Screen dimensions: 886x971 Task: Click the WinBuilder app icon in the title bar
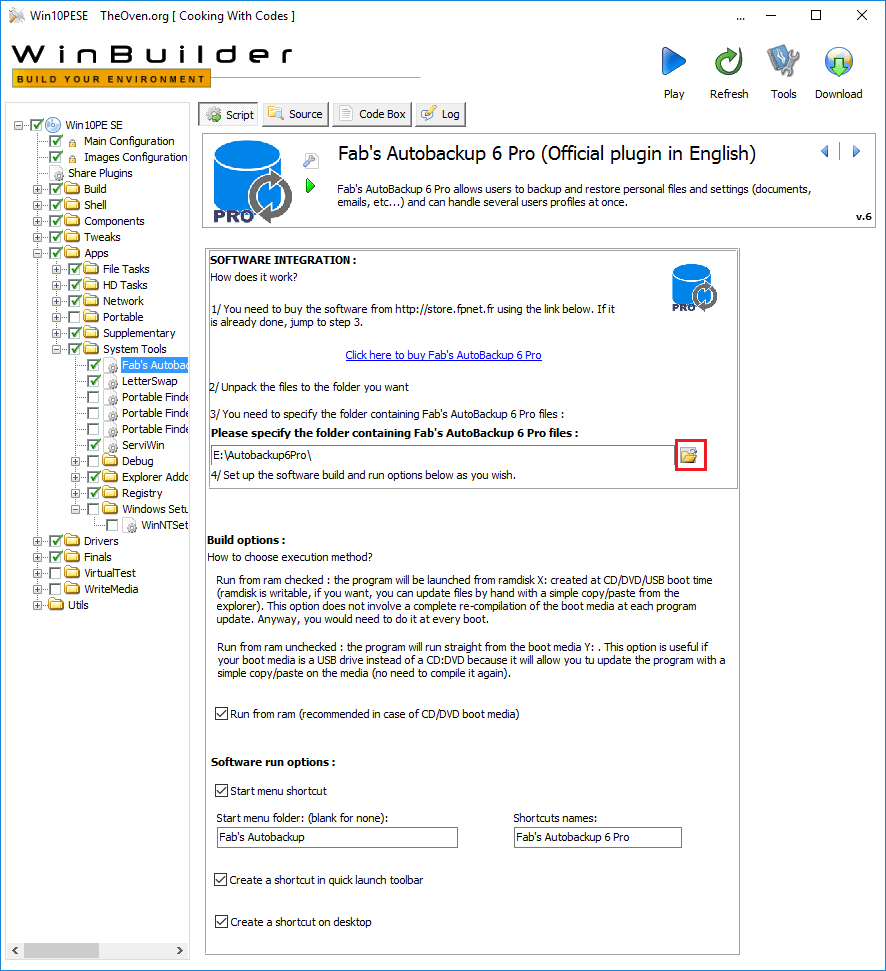pyautogui.click(x=17, y=16)
